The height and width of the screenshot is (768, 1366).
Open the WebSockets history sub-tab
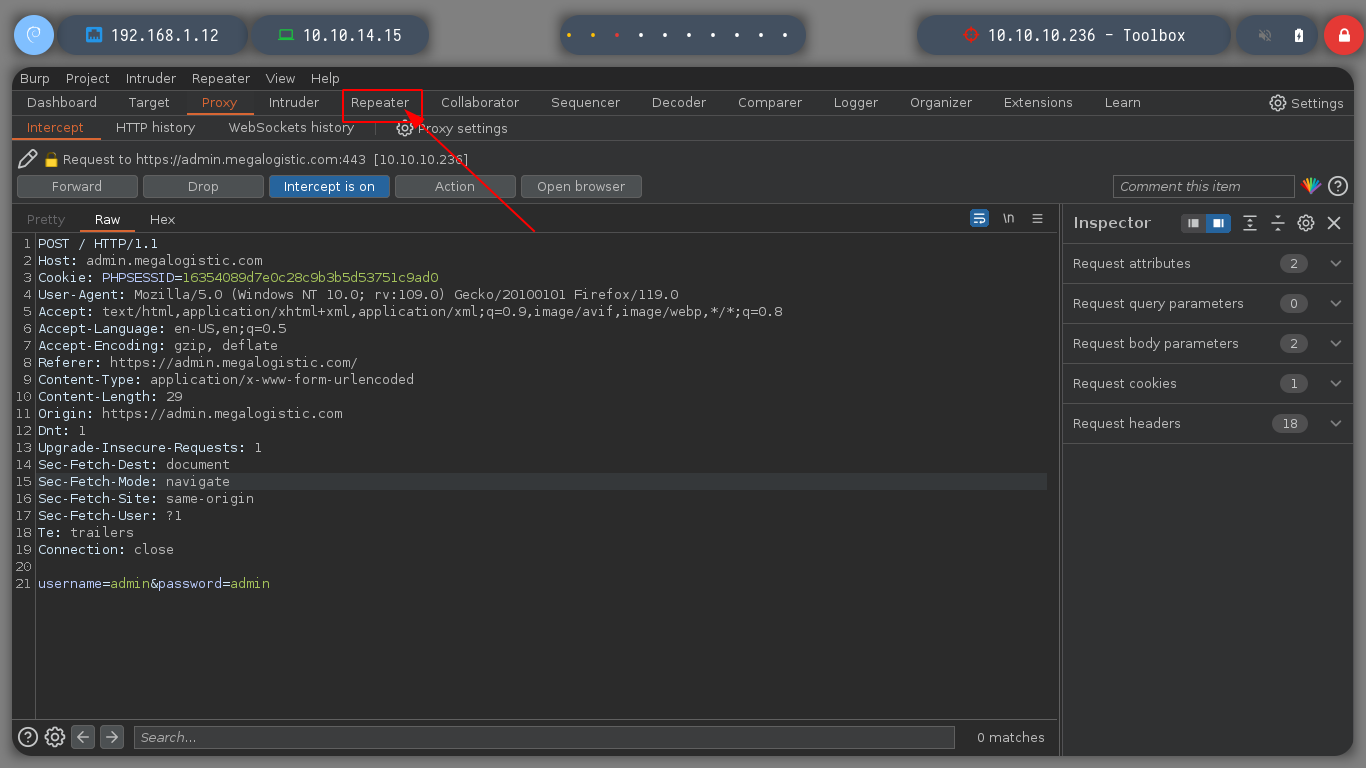coord(291,128)
